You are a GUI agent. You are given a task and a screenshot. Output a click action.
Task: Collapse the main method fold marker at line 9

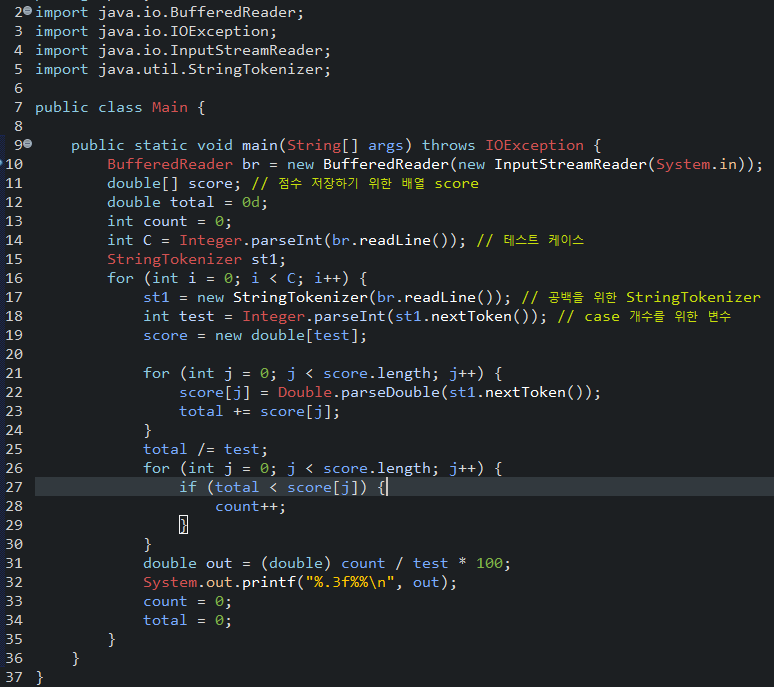[28, 144]
